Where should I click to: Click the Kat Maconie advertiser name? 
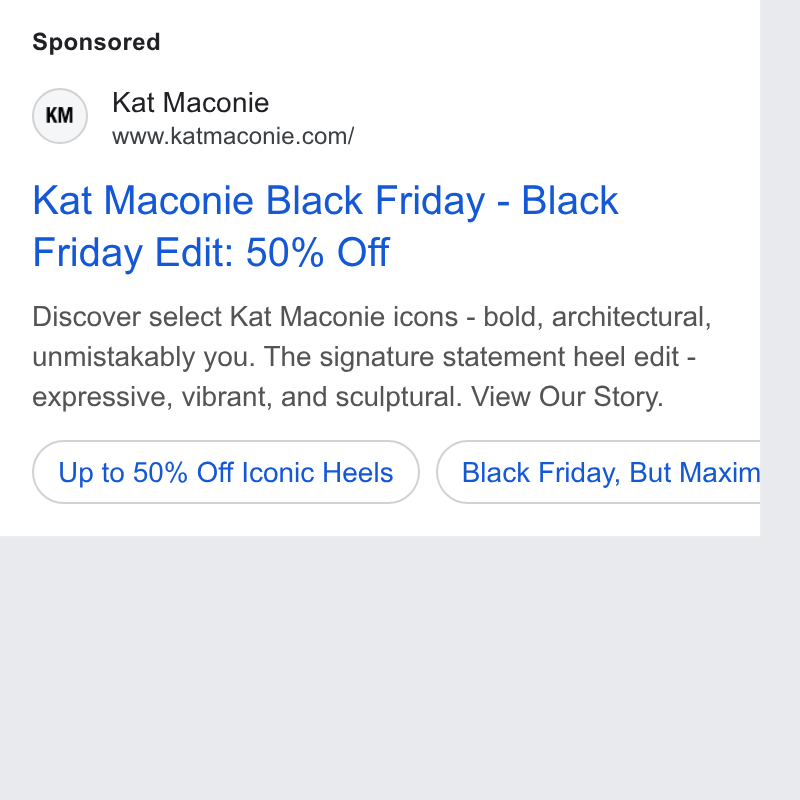pos(190,103)
